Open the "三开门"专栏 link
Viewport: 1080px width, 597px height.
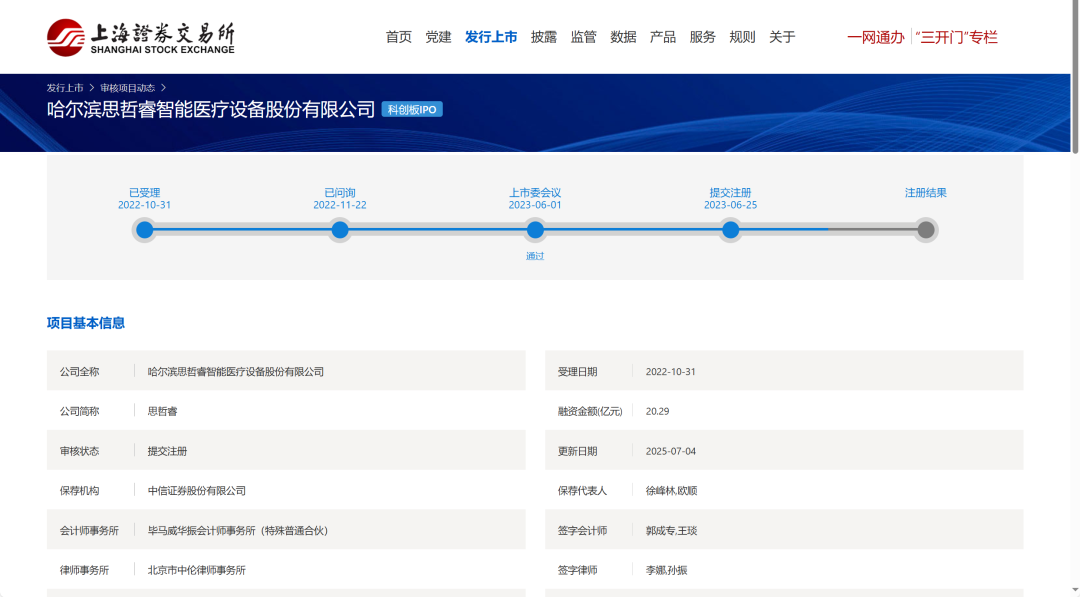click(x=957, y=37)
